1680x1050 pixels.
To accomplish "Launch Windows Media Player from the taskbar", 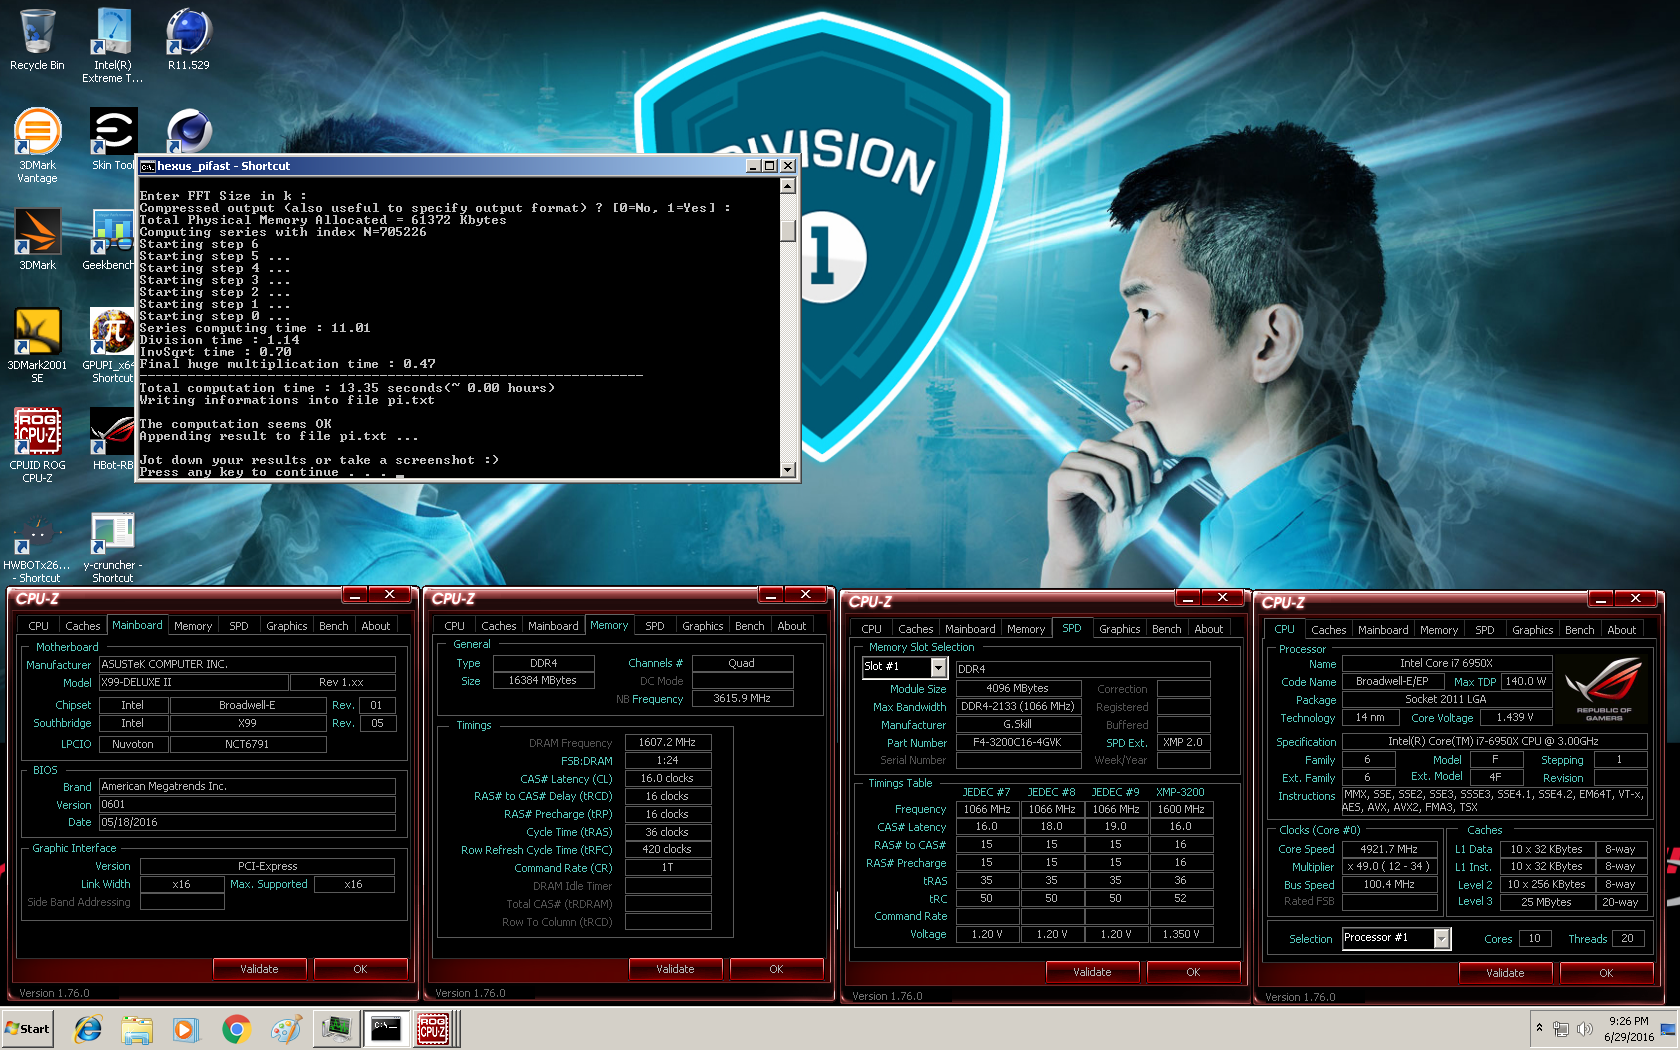I will (186, 1029).
